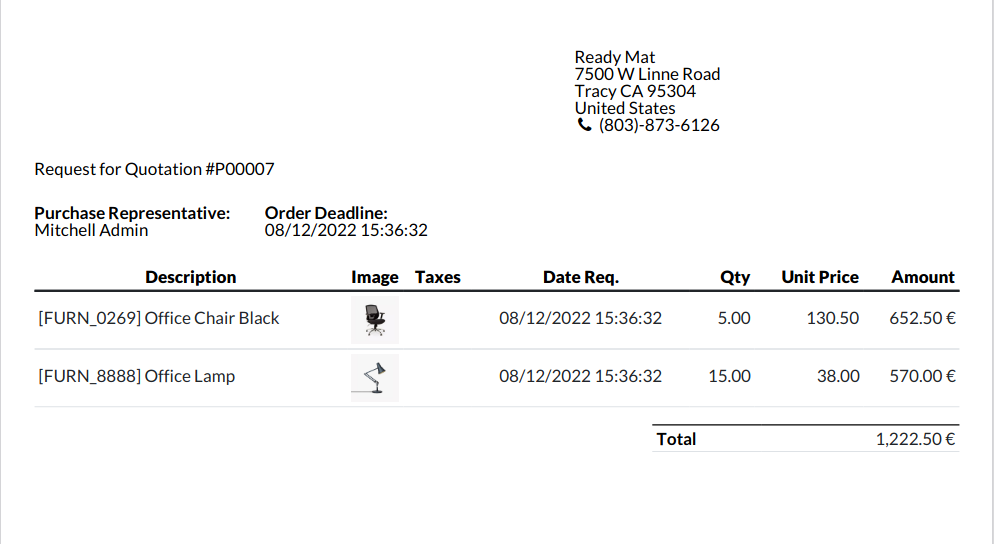
Task: Select the Description column header
Action: pos(190,277)
